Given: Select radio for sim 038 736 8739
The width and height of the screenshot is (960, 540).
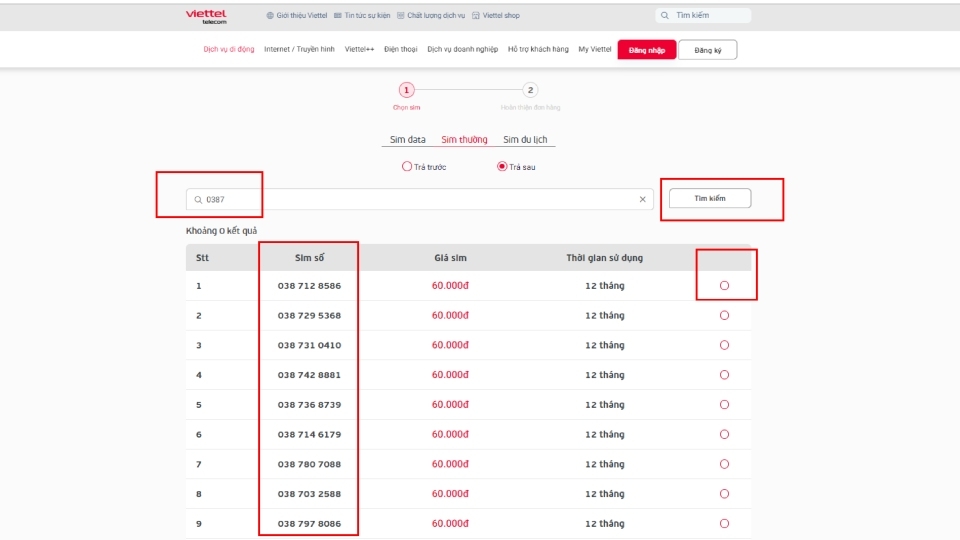Looking at the screenshot, I should tap(724, 405).
